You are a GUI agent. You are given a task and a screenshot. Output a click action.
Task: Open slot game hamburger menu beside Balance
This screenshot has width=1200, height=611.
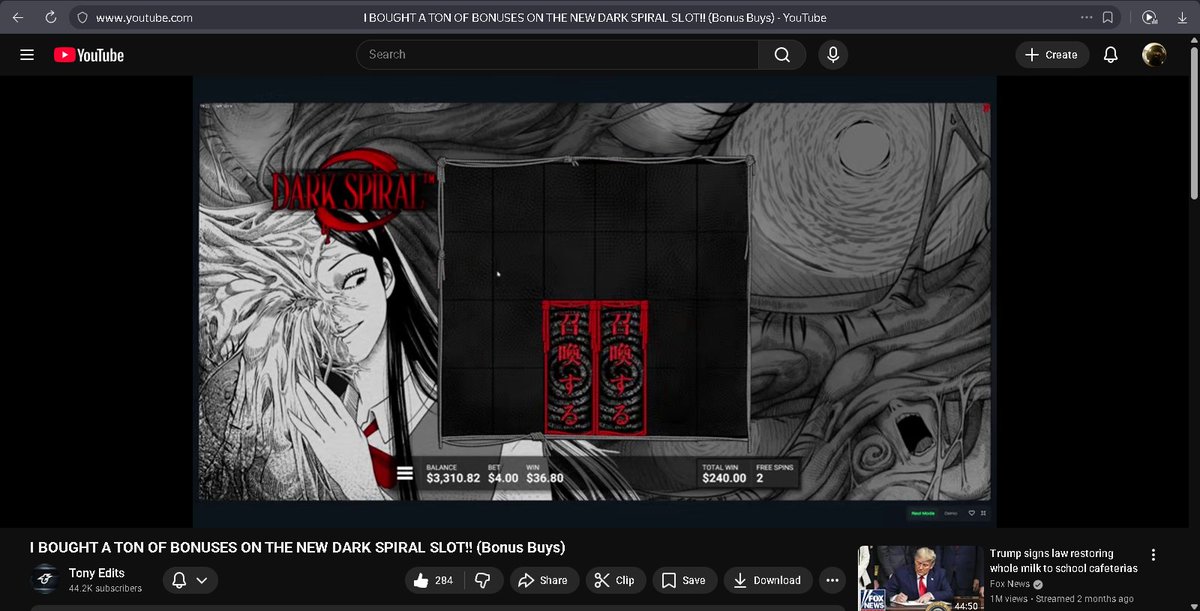click(405, 474)
